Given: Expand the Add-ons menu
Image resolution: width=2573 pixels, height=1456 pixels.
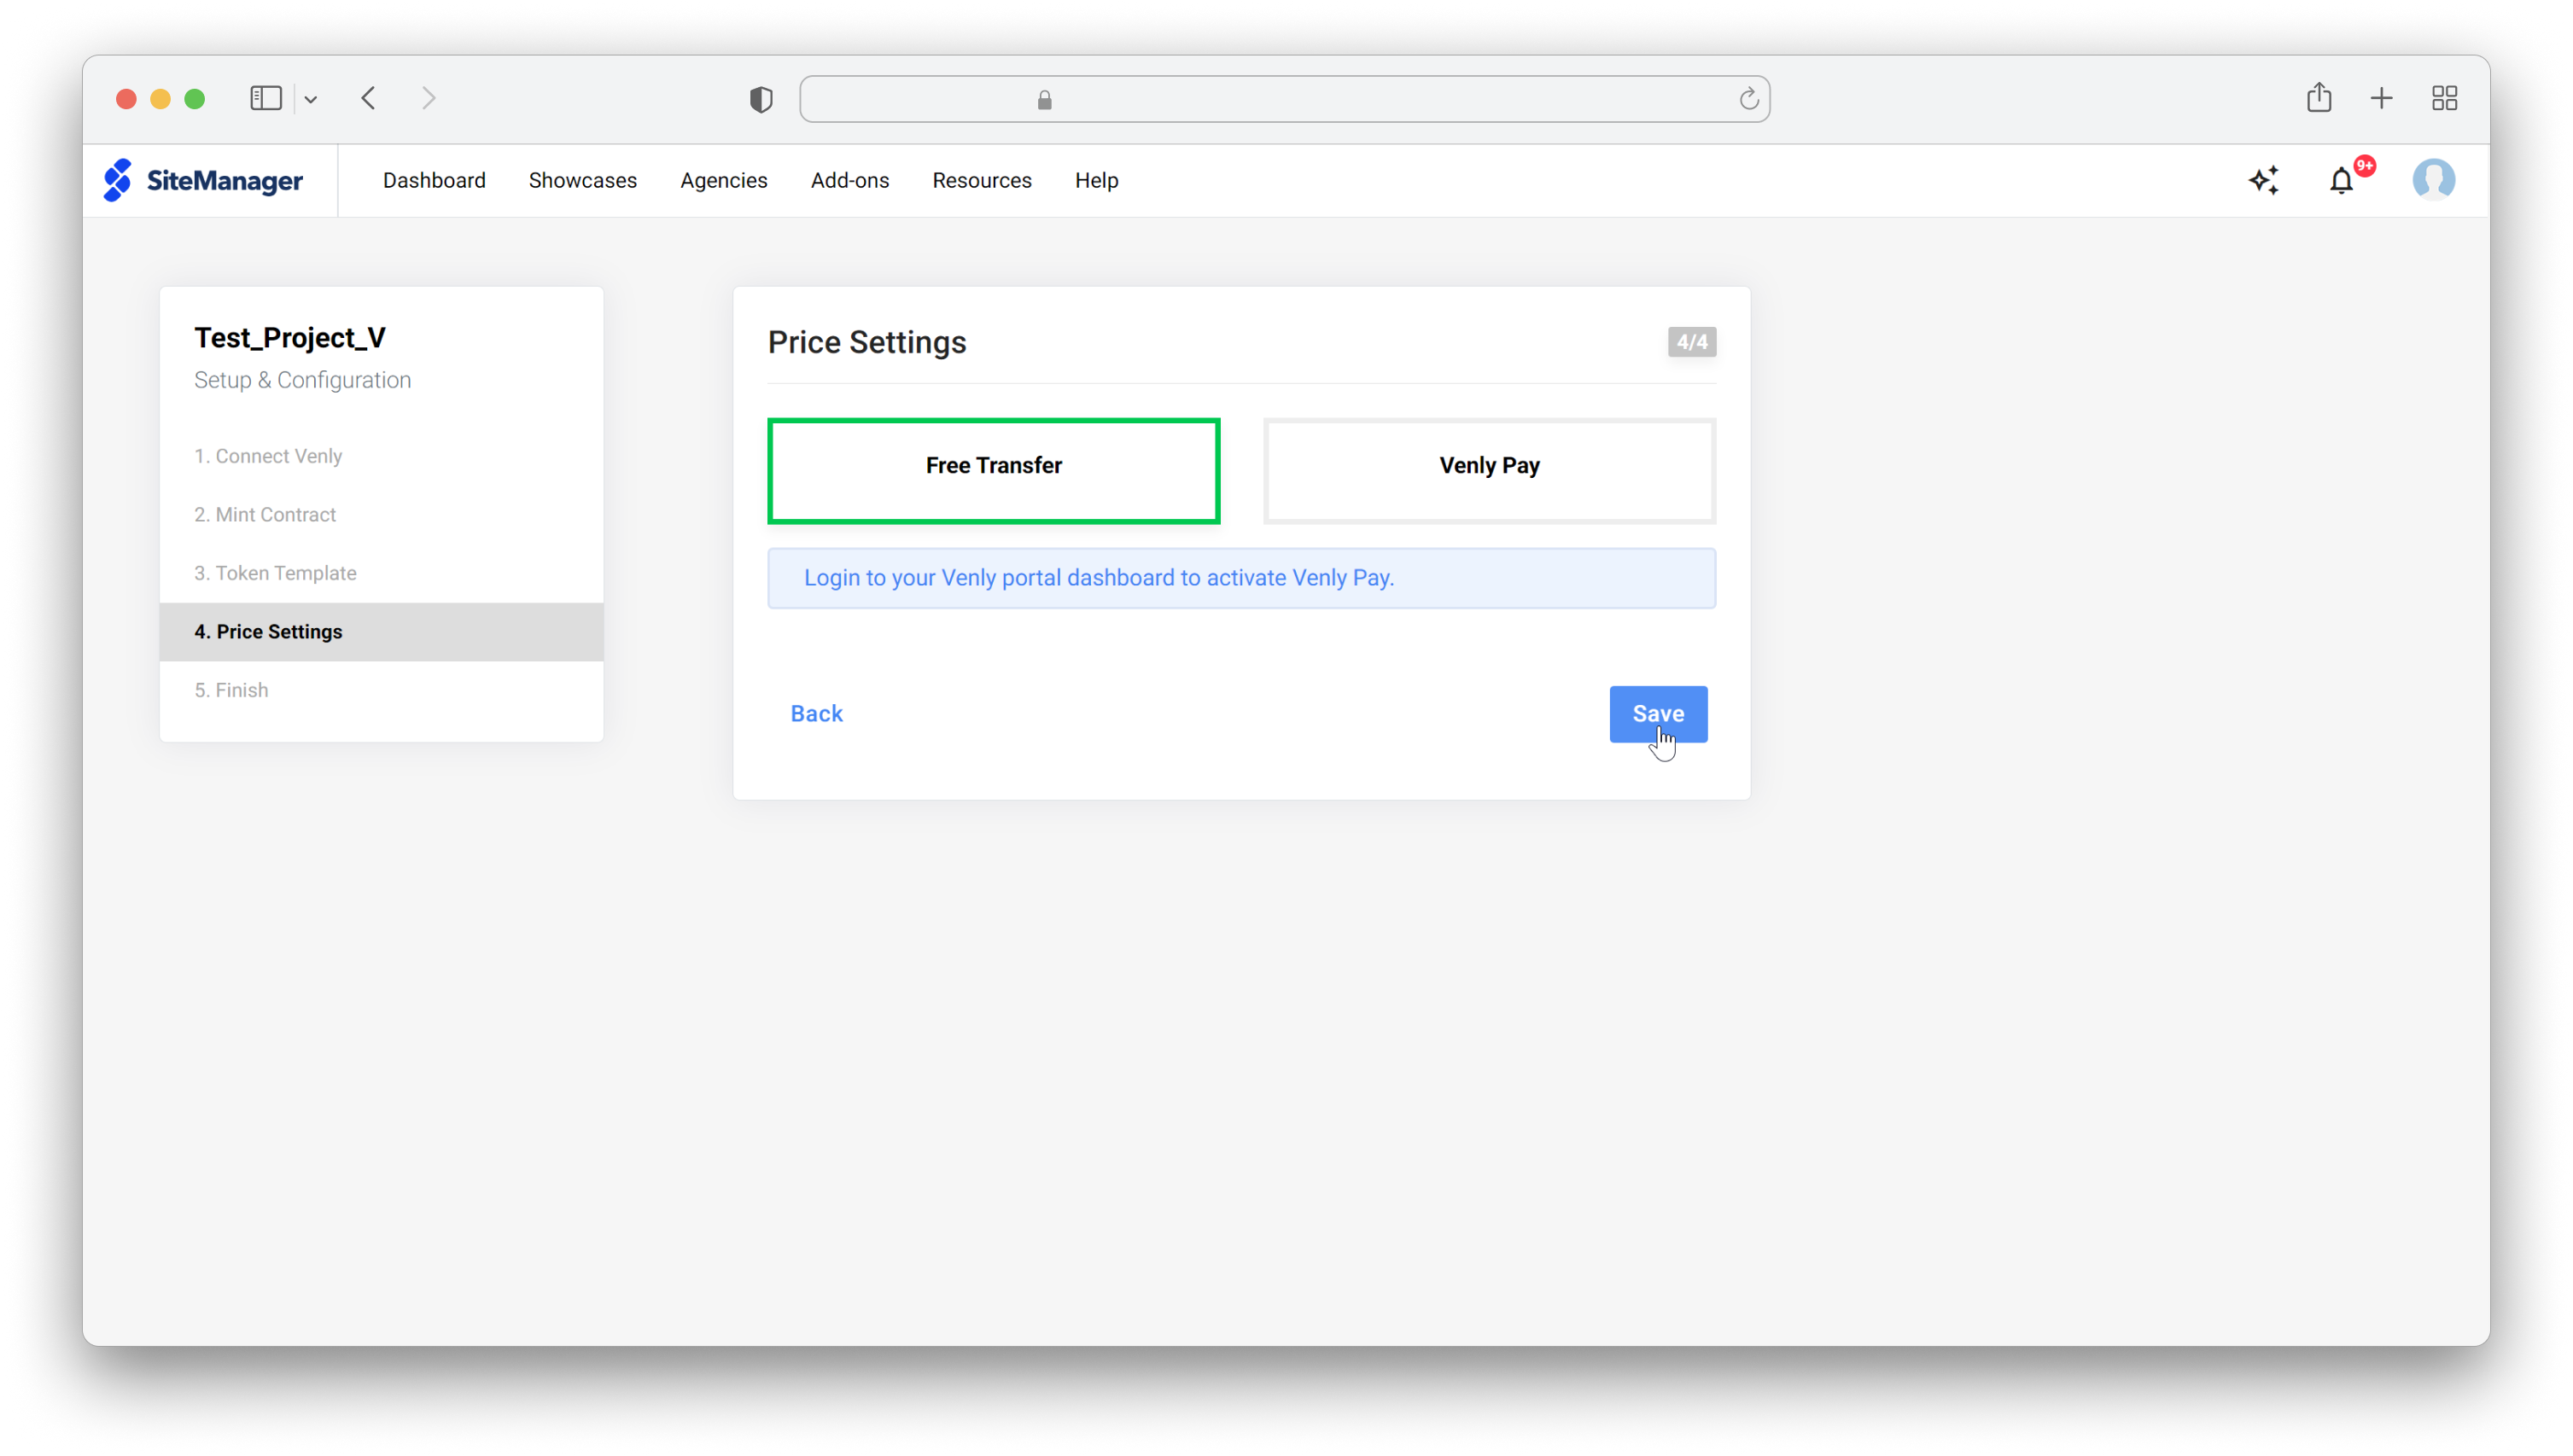Looking at the screenshot, I should 850,180.
